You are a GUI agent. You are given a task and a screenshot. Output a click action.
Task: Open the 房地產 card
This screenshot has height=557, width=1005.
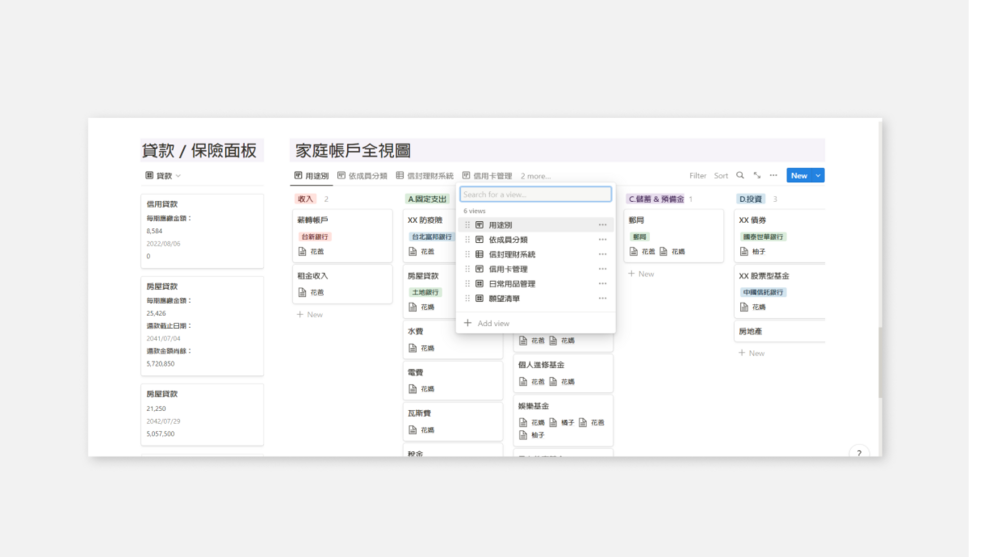click(779, 331)
